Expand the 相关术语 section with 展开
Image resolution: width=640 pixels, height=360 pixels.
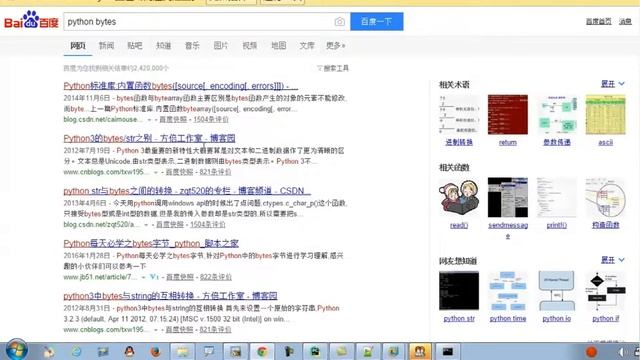click(612, 84)
